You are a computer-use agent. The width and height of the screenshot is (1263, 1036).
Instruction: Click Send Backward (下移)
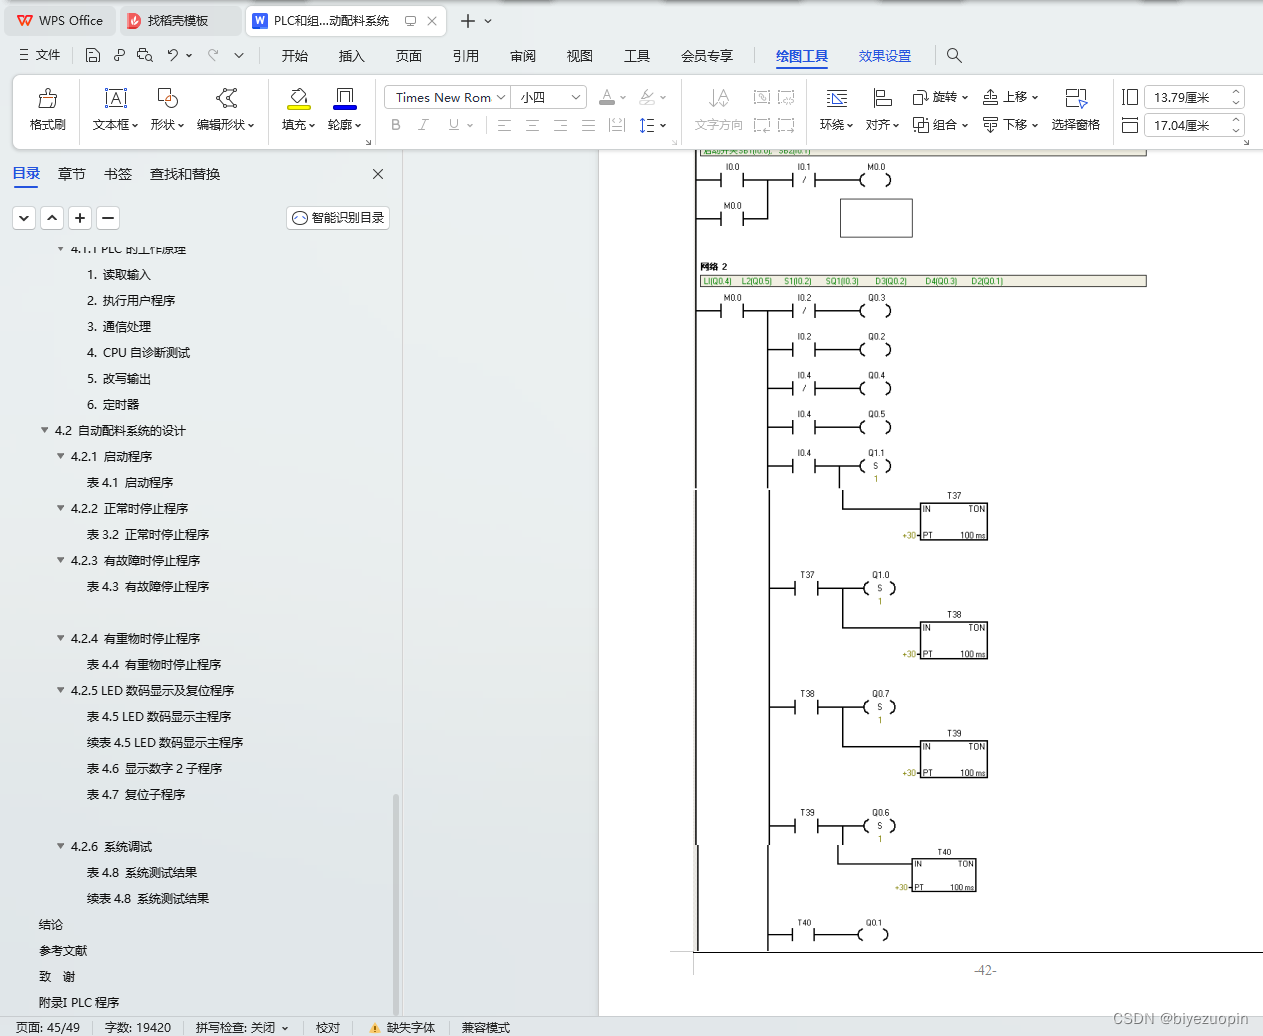[x=1010, y=125]
